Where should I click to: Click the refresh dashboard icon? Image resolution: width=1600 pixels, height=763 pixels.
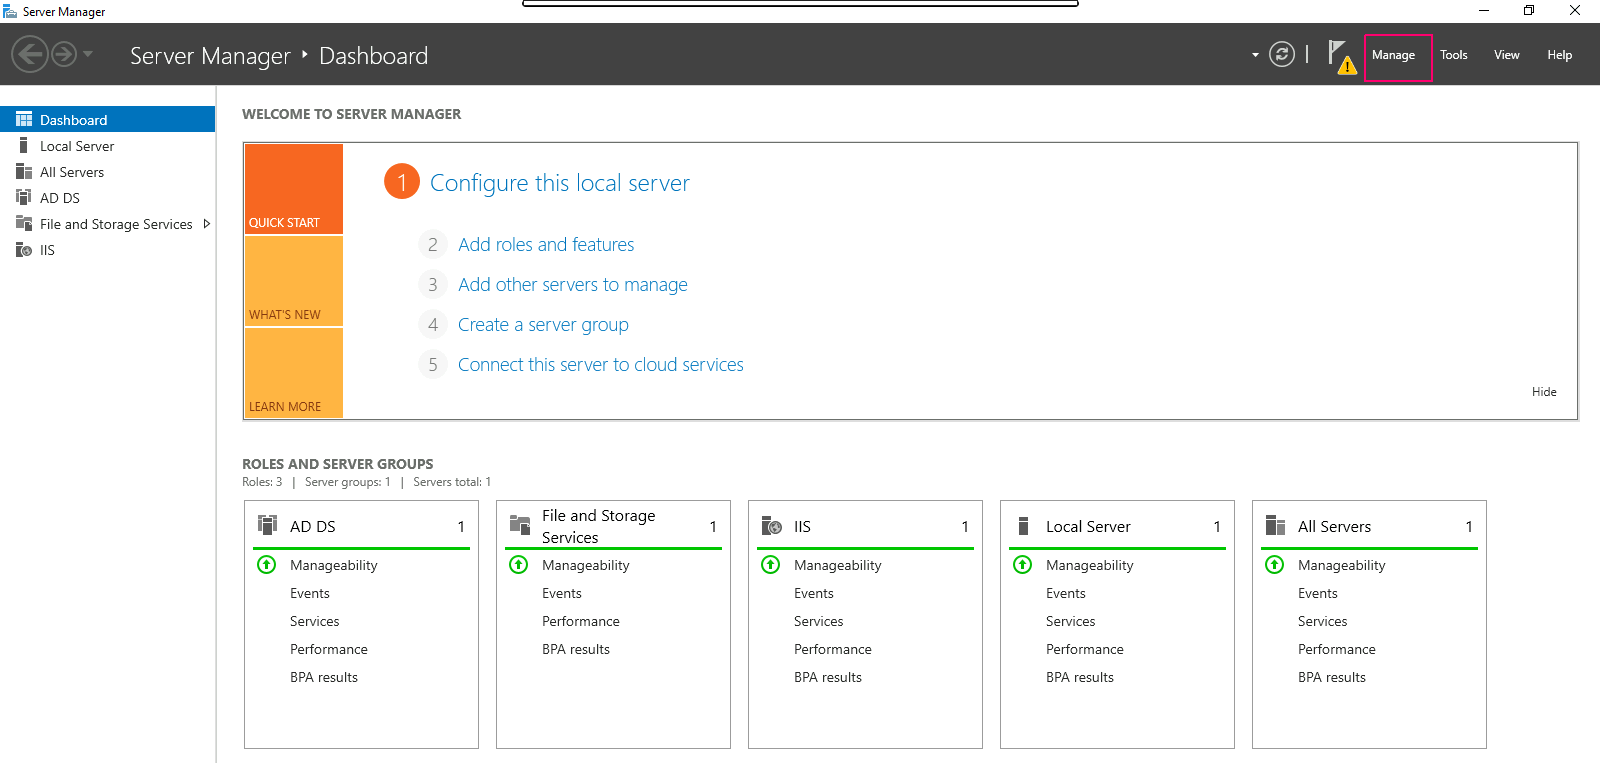click(x=1282, y=54)
